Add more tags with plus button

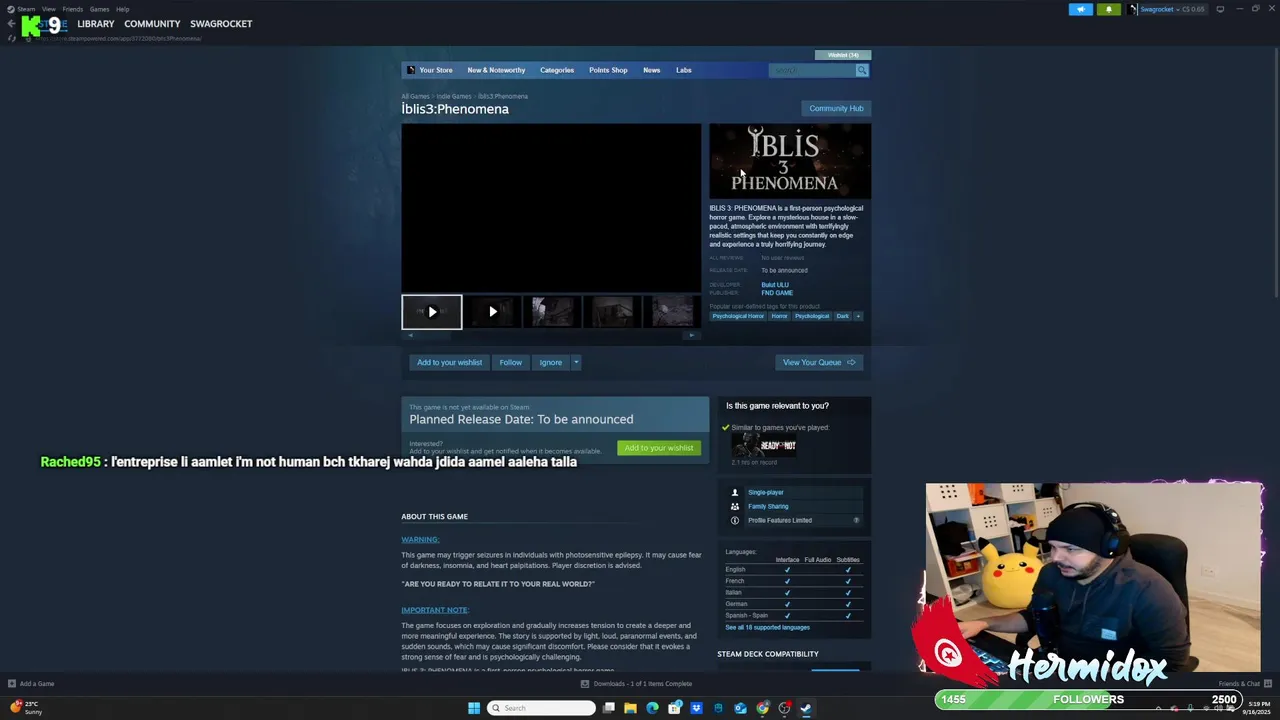pyautogui.click(x=858, y=316)
